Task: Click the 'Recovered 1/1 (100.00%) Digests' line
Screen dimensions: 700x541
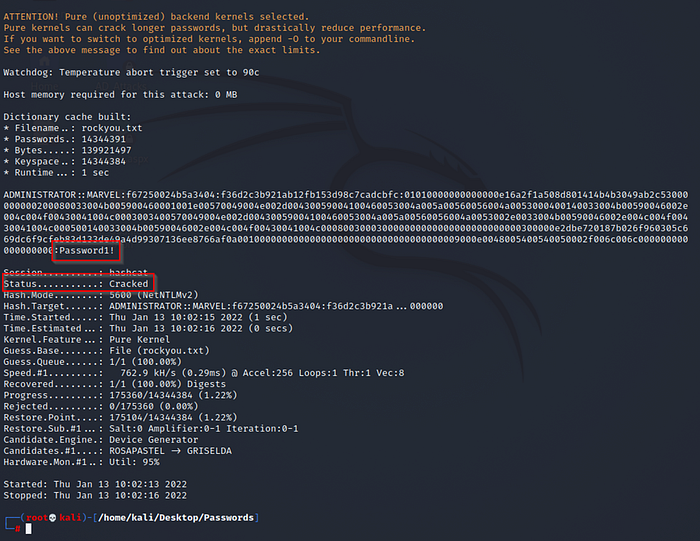Action: [x=115, y=384]
